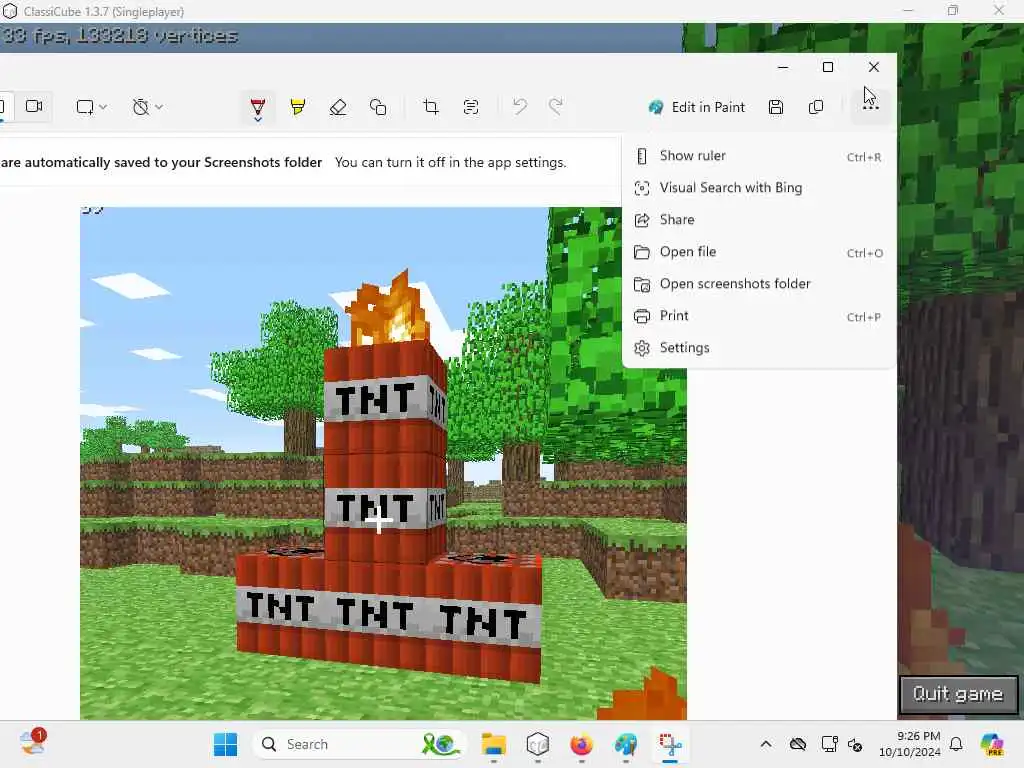
Task: Choose Show ruler from the menu
Action: pyautogui.click(x=759, y=156)
